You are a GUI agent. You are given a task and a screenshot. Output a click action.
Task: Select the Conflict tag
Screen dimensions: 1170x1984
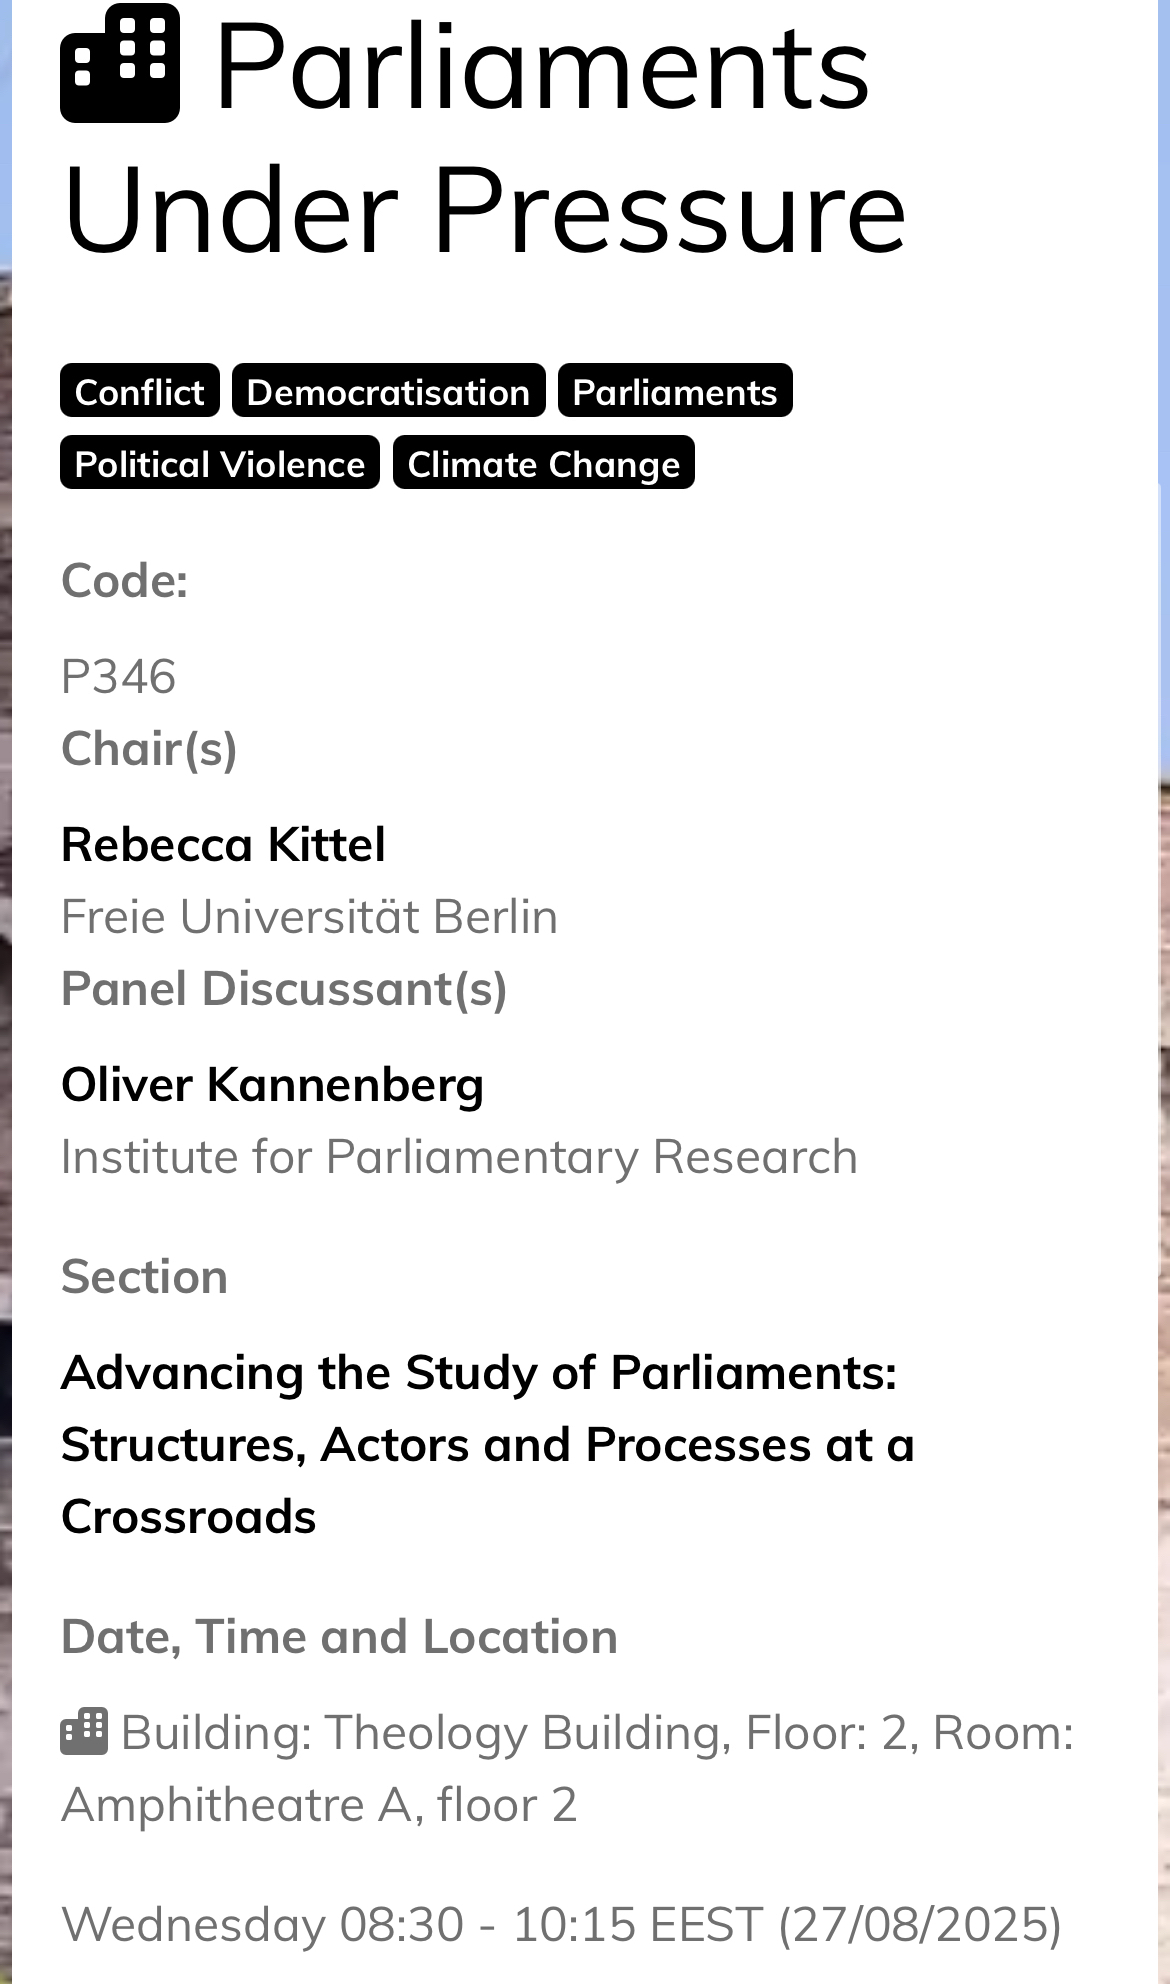pos(139,391)
